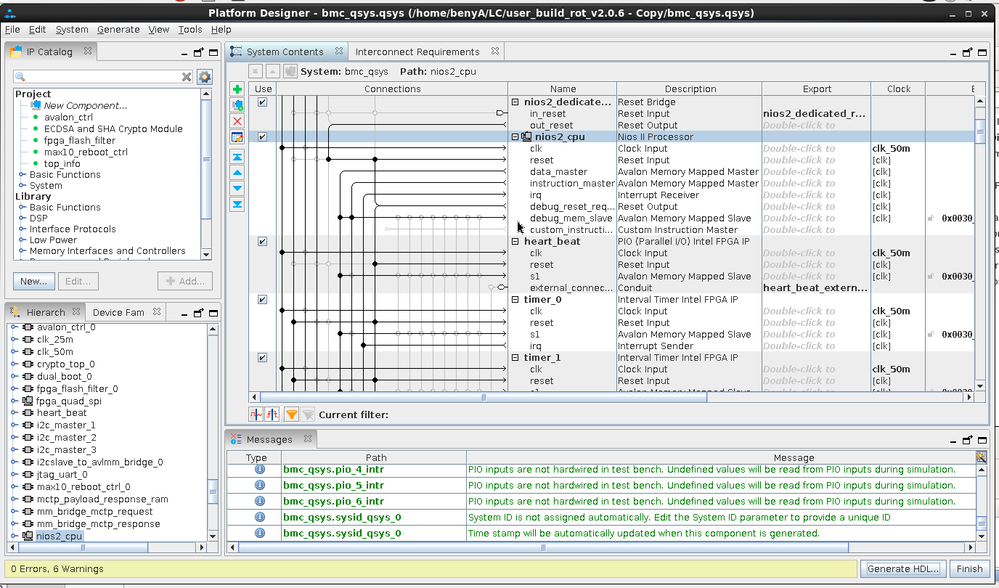The image size is (999, 588).
Task: Toggle the Use checkbox for timer_0
Action: click(262, 299)
